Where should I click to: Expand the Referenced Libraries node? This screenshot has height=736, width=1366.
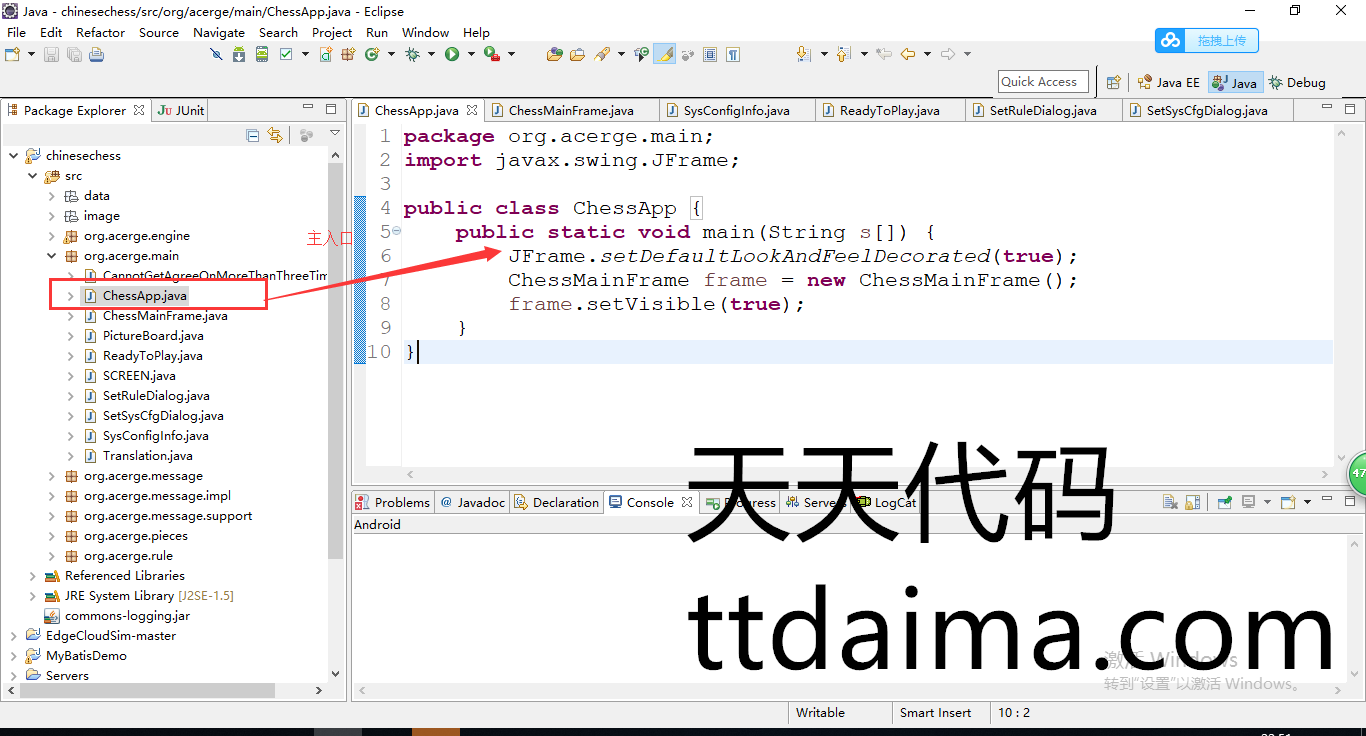tap(33, 576)
